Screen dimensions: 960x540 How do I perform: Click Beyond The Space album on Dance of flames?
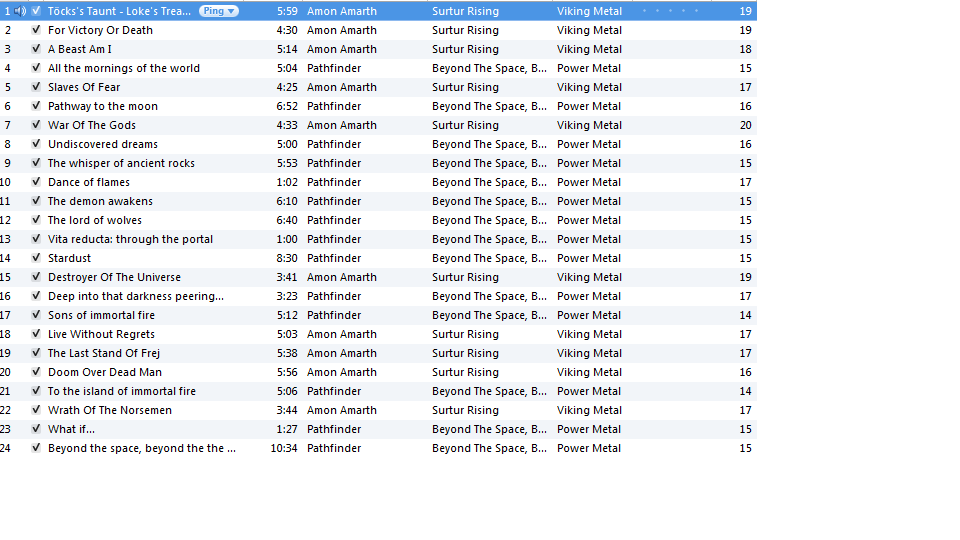click(489, 182)
